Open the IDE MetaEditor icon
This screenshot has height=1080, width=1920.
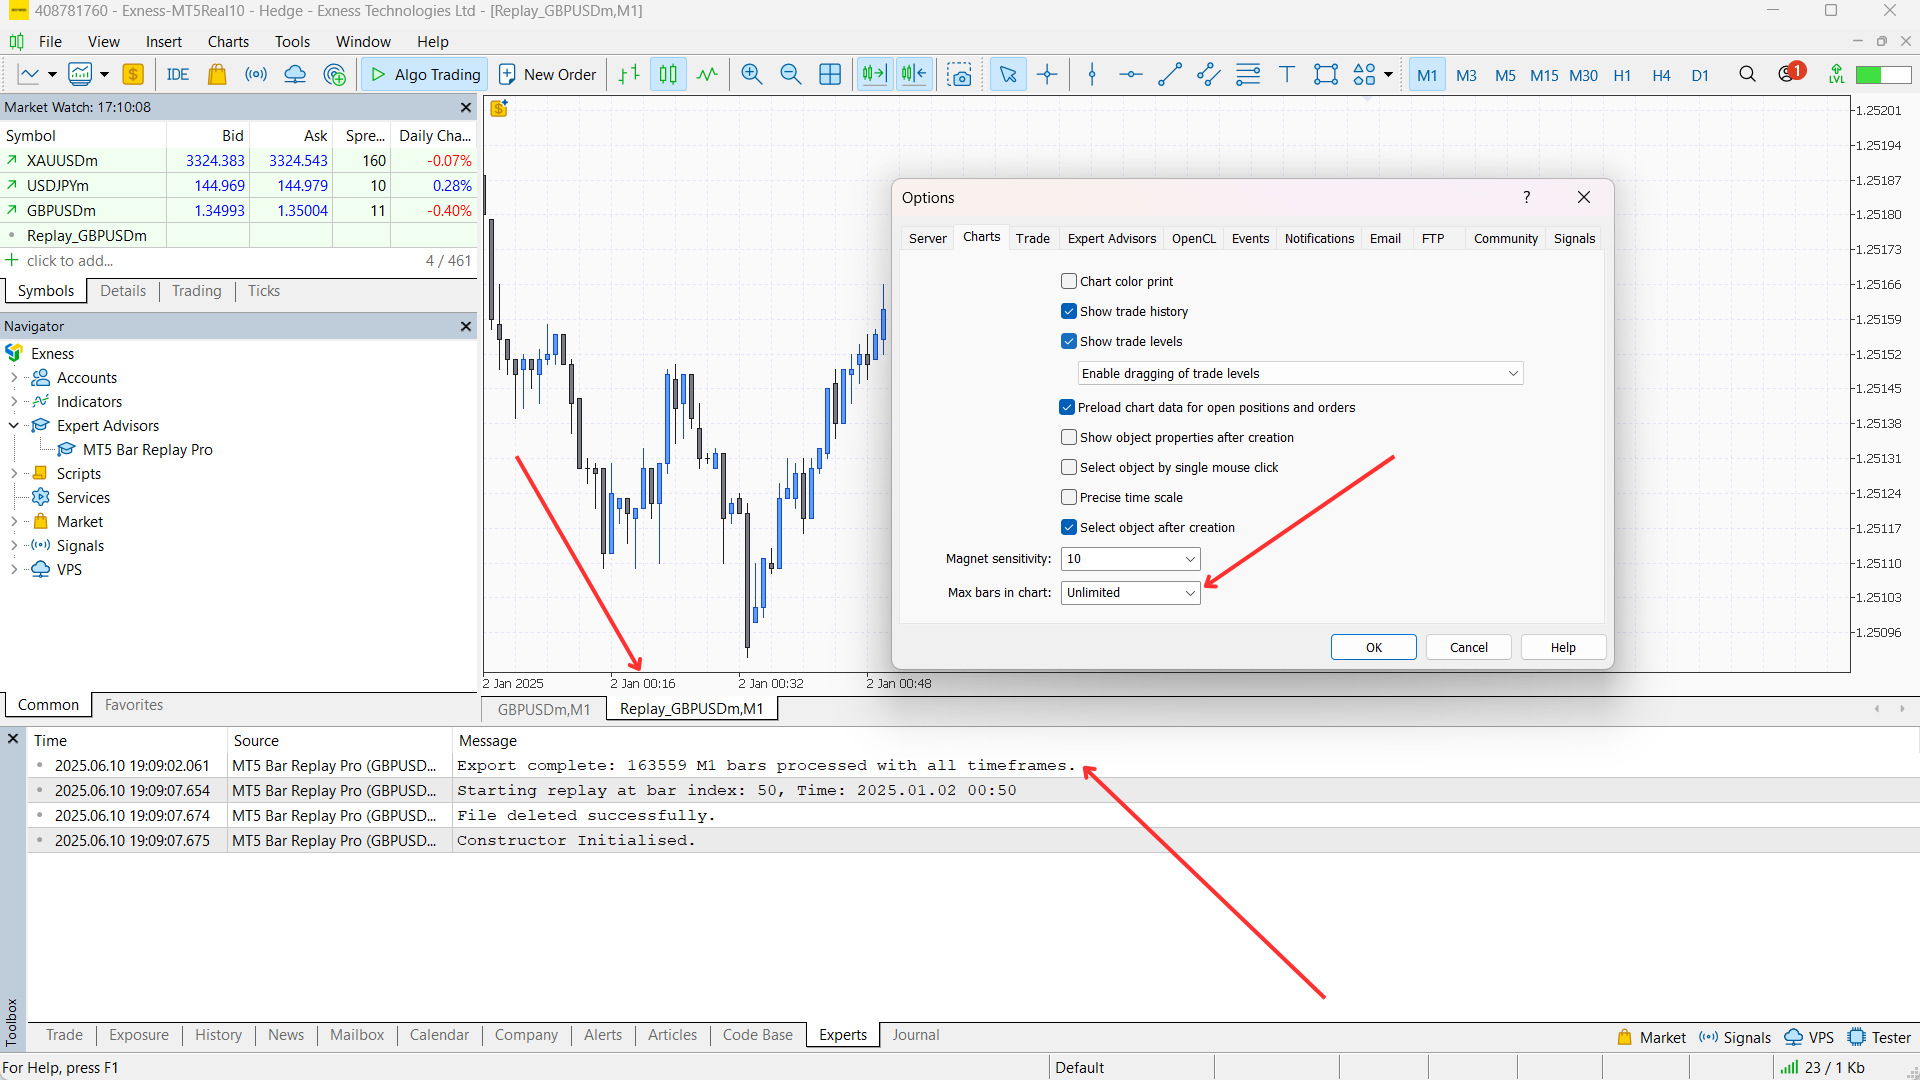pos(178,75)
